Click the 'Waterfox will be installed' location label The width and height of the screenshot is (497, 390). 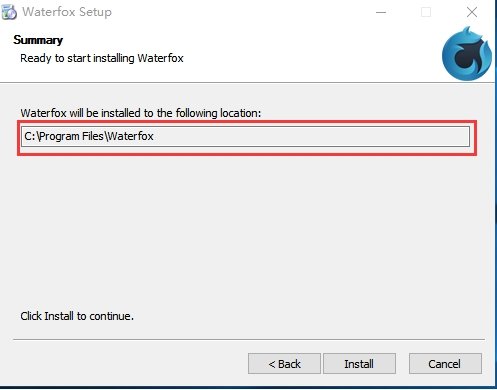coord(141,113)
